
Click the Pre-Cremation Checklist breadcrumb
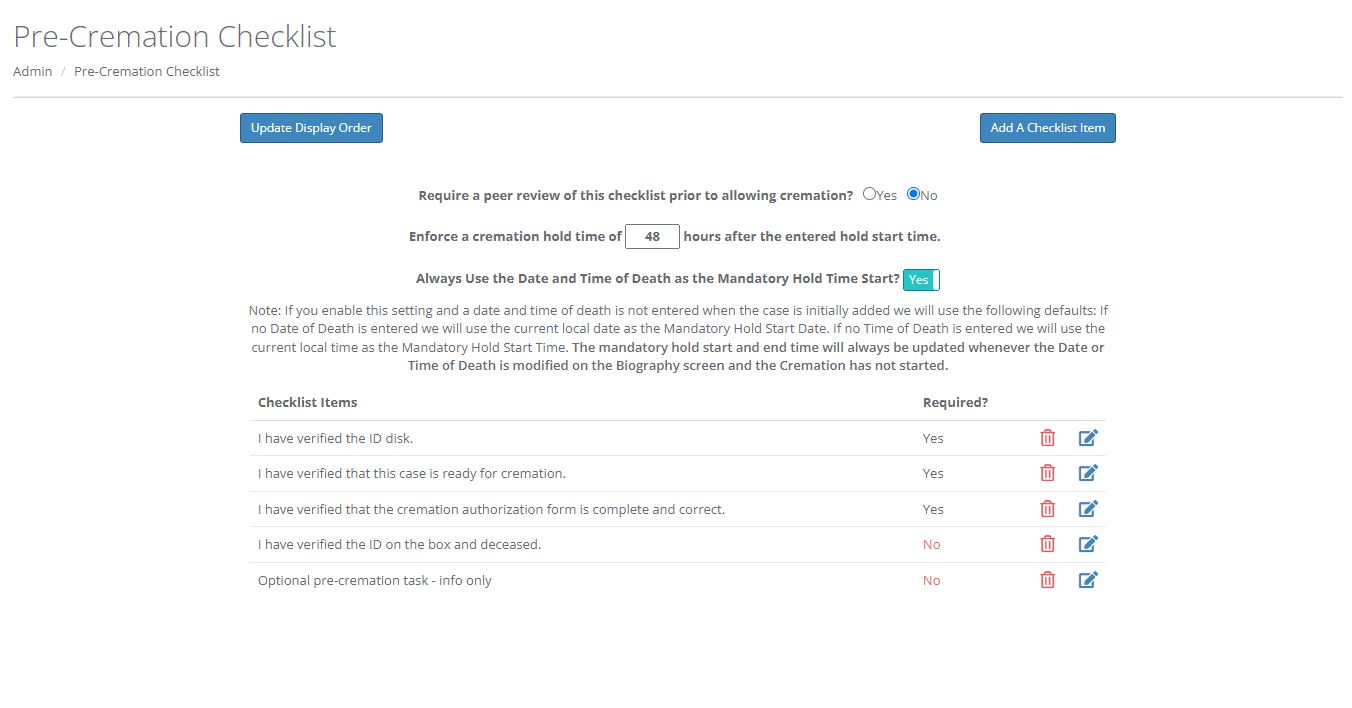[146, 71]
